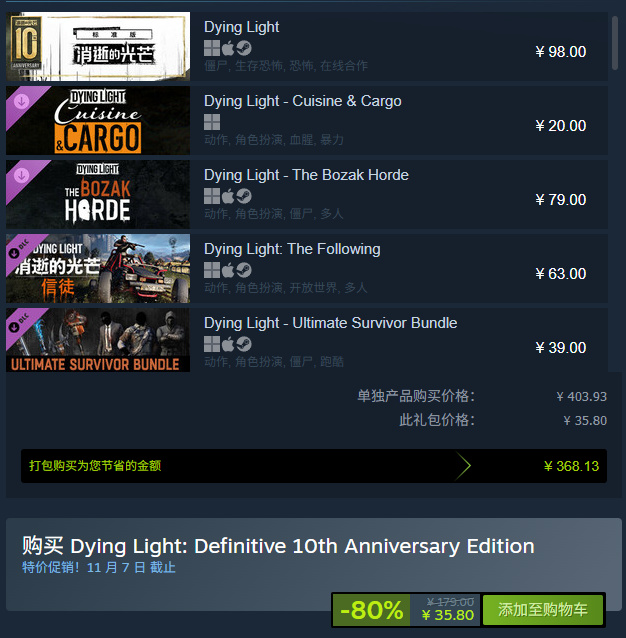Open Dying Light: The Following title link
Image resolution: width=626 pixels, height=638 pixels.
292,249
